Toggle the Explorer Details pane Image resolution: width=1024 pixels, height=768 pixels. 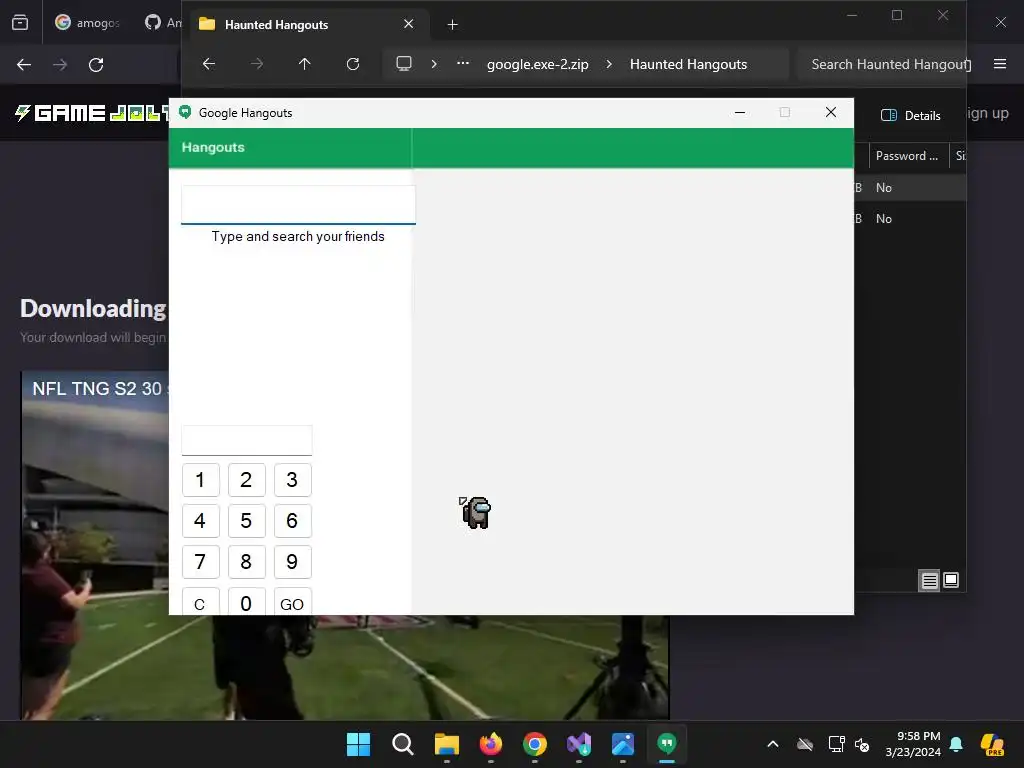coord(910,116)
